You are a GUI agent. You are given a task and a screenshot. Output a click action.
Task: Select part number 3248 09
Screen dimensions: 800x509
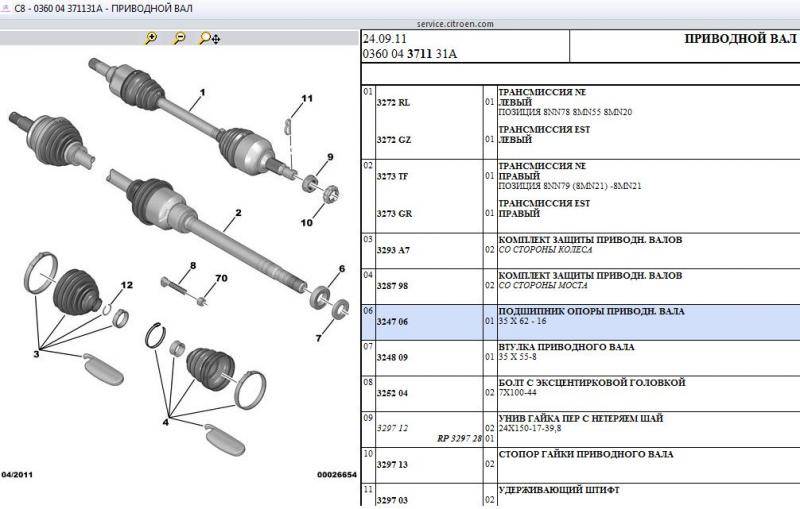point(392,358)
